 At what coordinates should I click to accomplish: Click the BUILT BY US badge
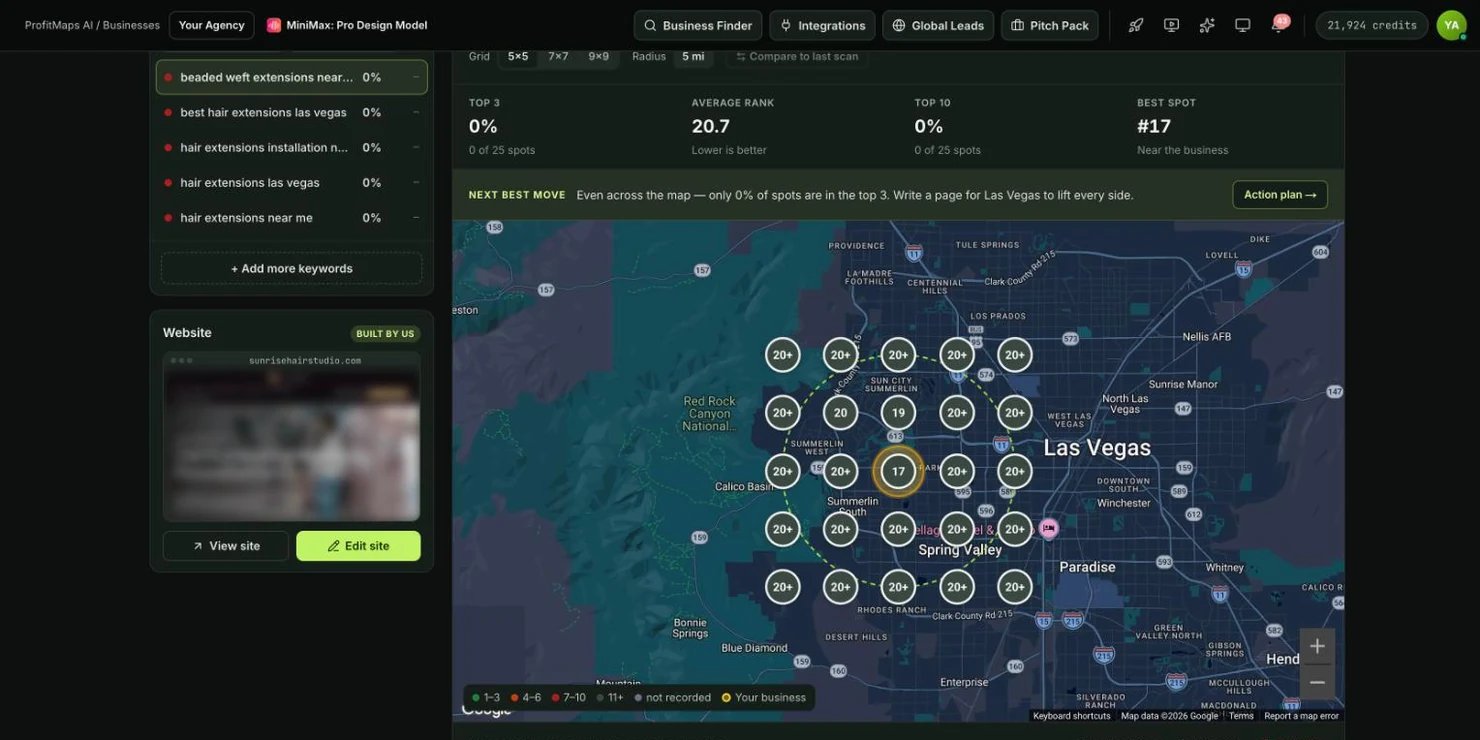pos(386,334)
